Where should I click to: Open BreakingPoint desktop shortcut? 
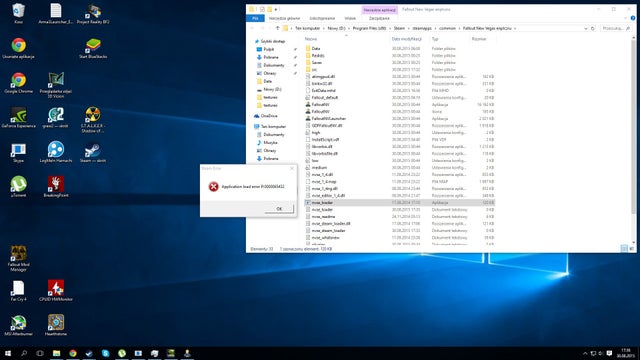click(x=56, y=187)
